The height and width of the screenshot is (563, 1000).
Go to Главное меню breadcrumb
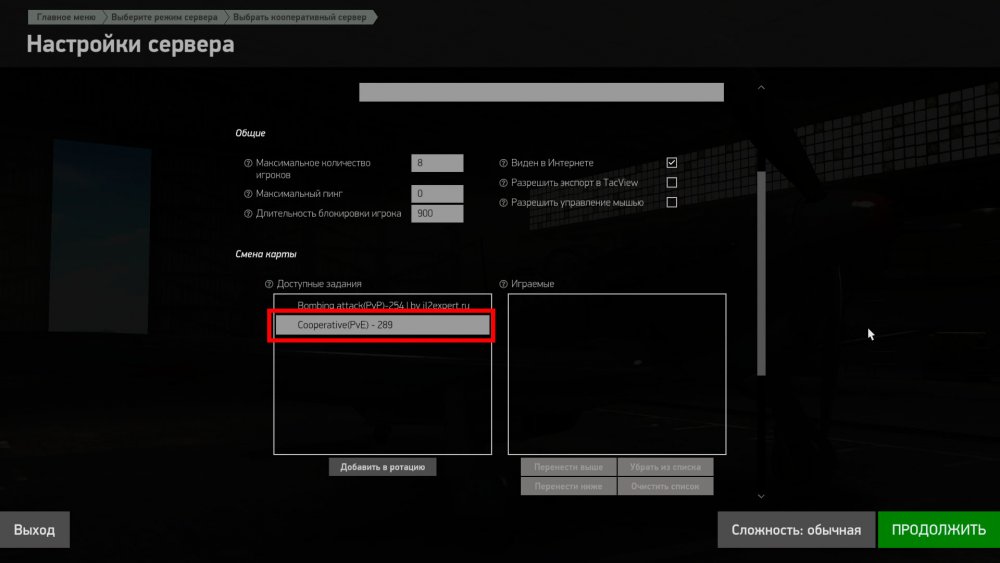pyautogui.click(x=66, y=17)
